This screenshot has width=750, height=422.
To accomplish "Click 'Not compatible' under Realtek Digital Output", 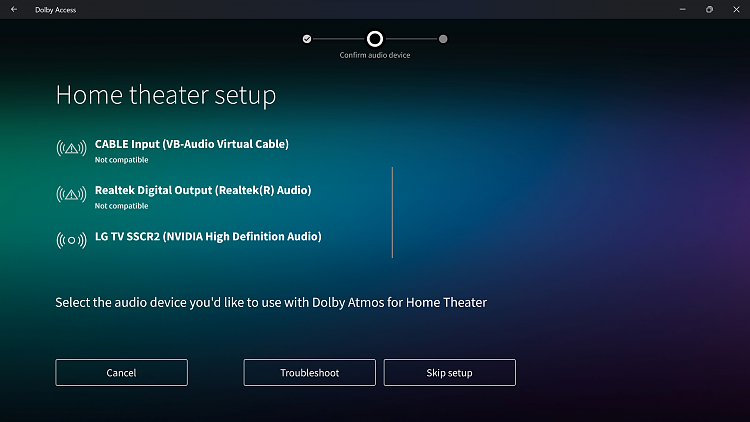I will coord(121,206).
